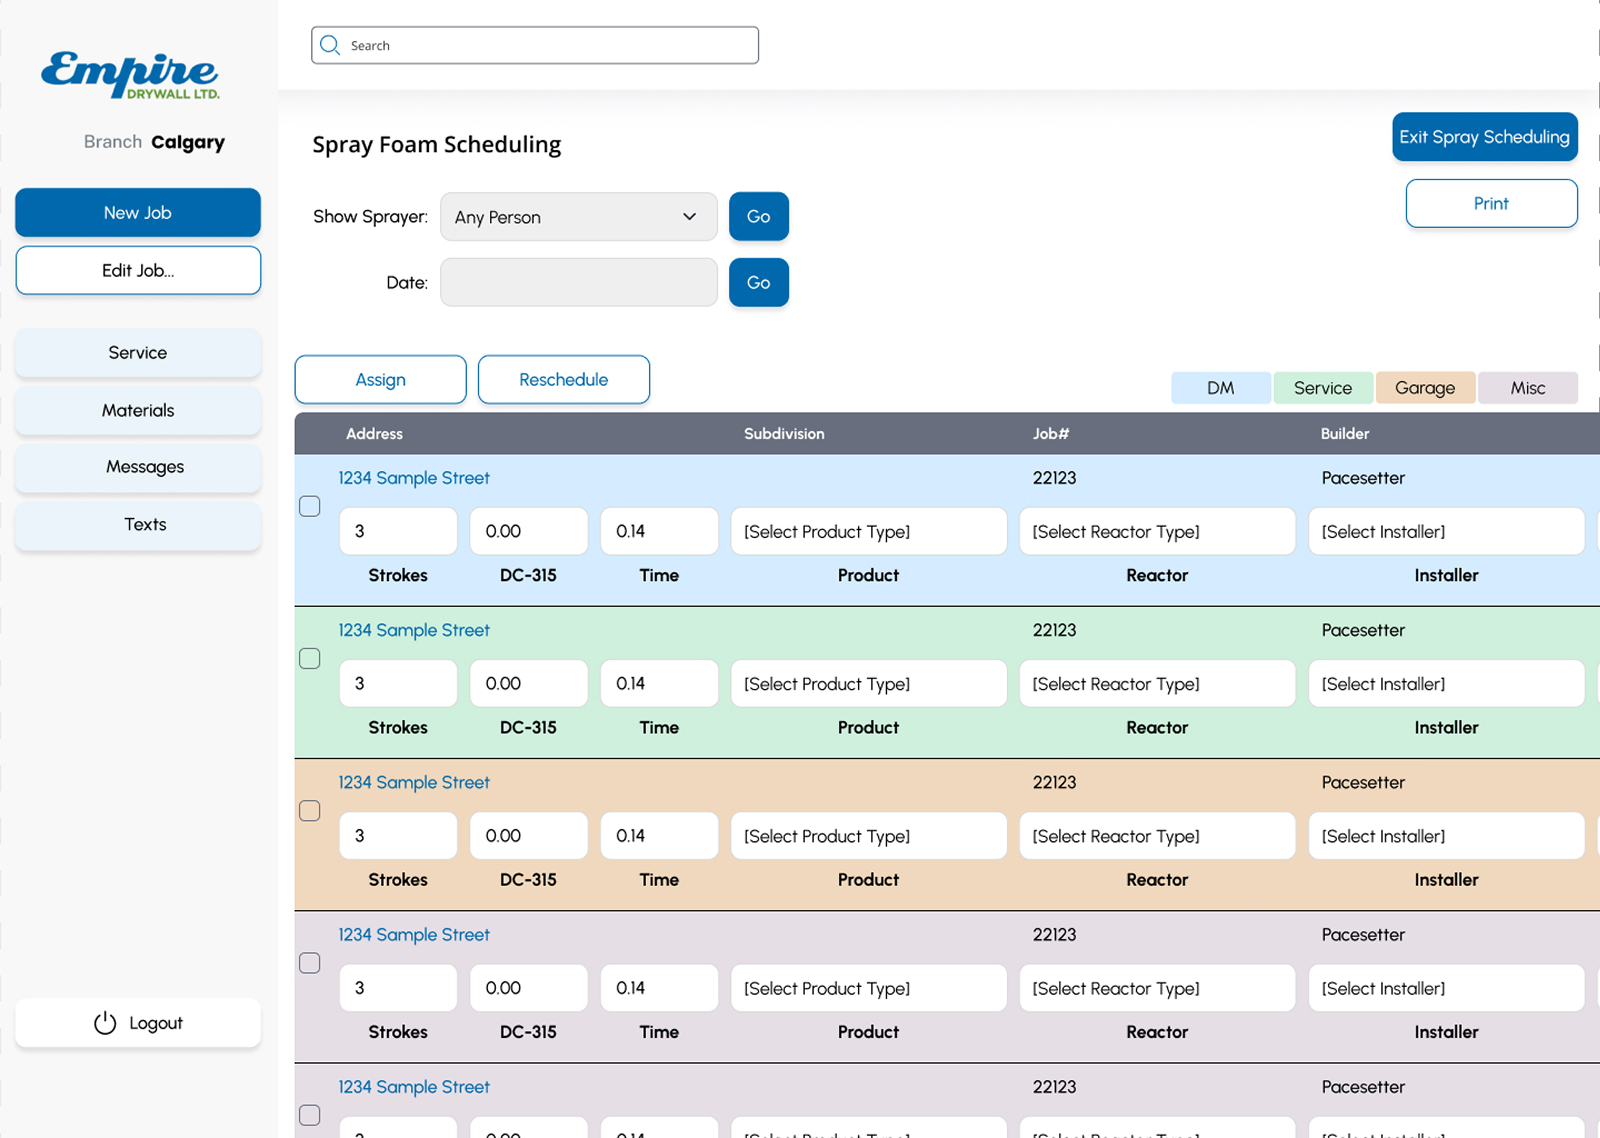Open the first 1234 Sample Street link

pos(414,478)
